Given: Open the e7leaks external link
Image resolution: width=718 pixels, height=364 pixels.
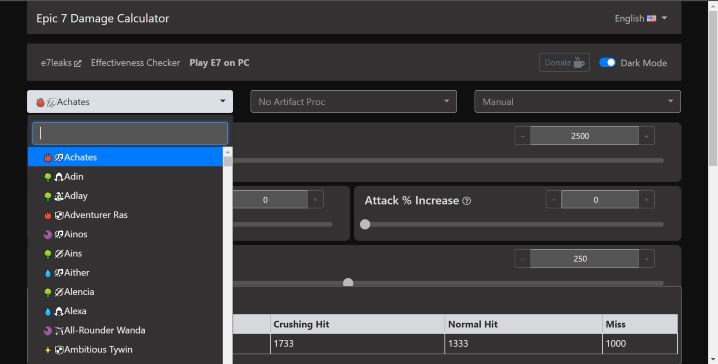Looking at the screenshot, I should coord(61,63).
